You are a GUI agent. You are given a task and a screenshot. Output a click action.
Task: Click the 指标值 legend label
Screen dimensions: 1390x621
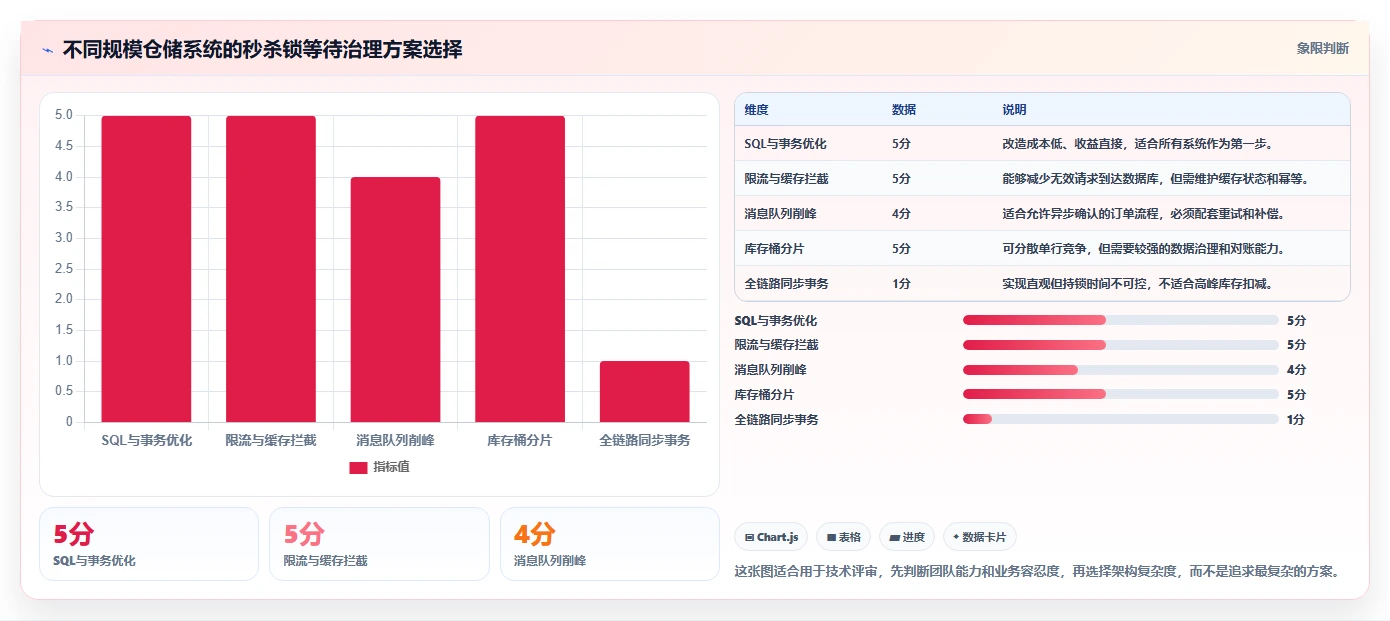(391, 467)
